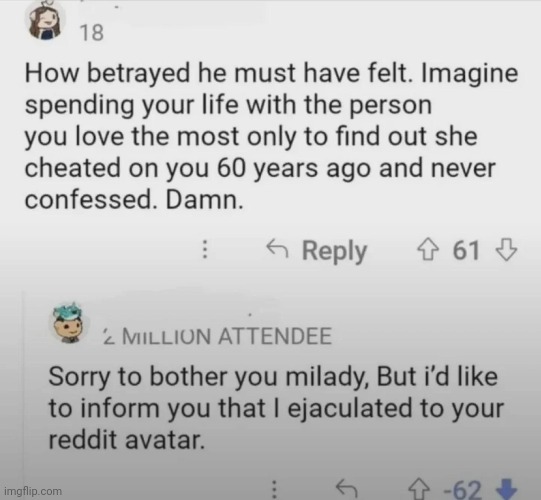Open the three-dot menu on the reply comment
The image size is (541, 500).
(274, 489)
